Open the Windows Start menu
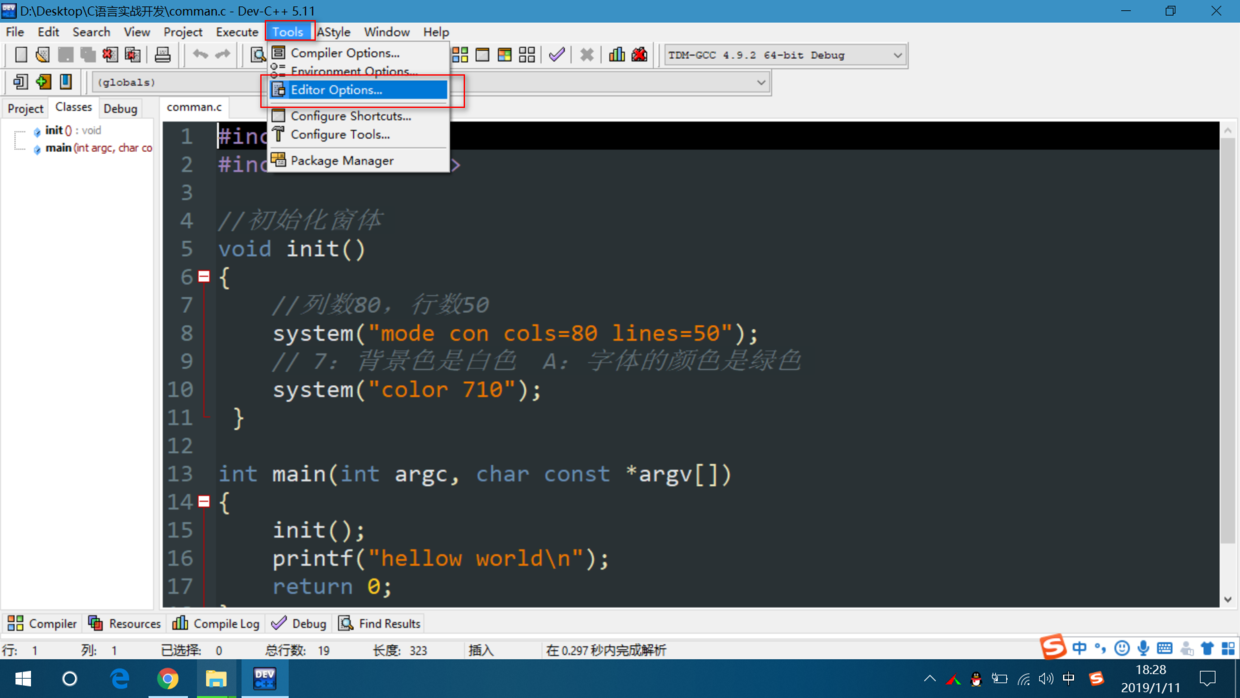Screen dimensions: 1240x698 coord(23,678)
